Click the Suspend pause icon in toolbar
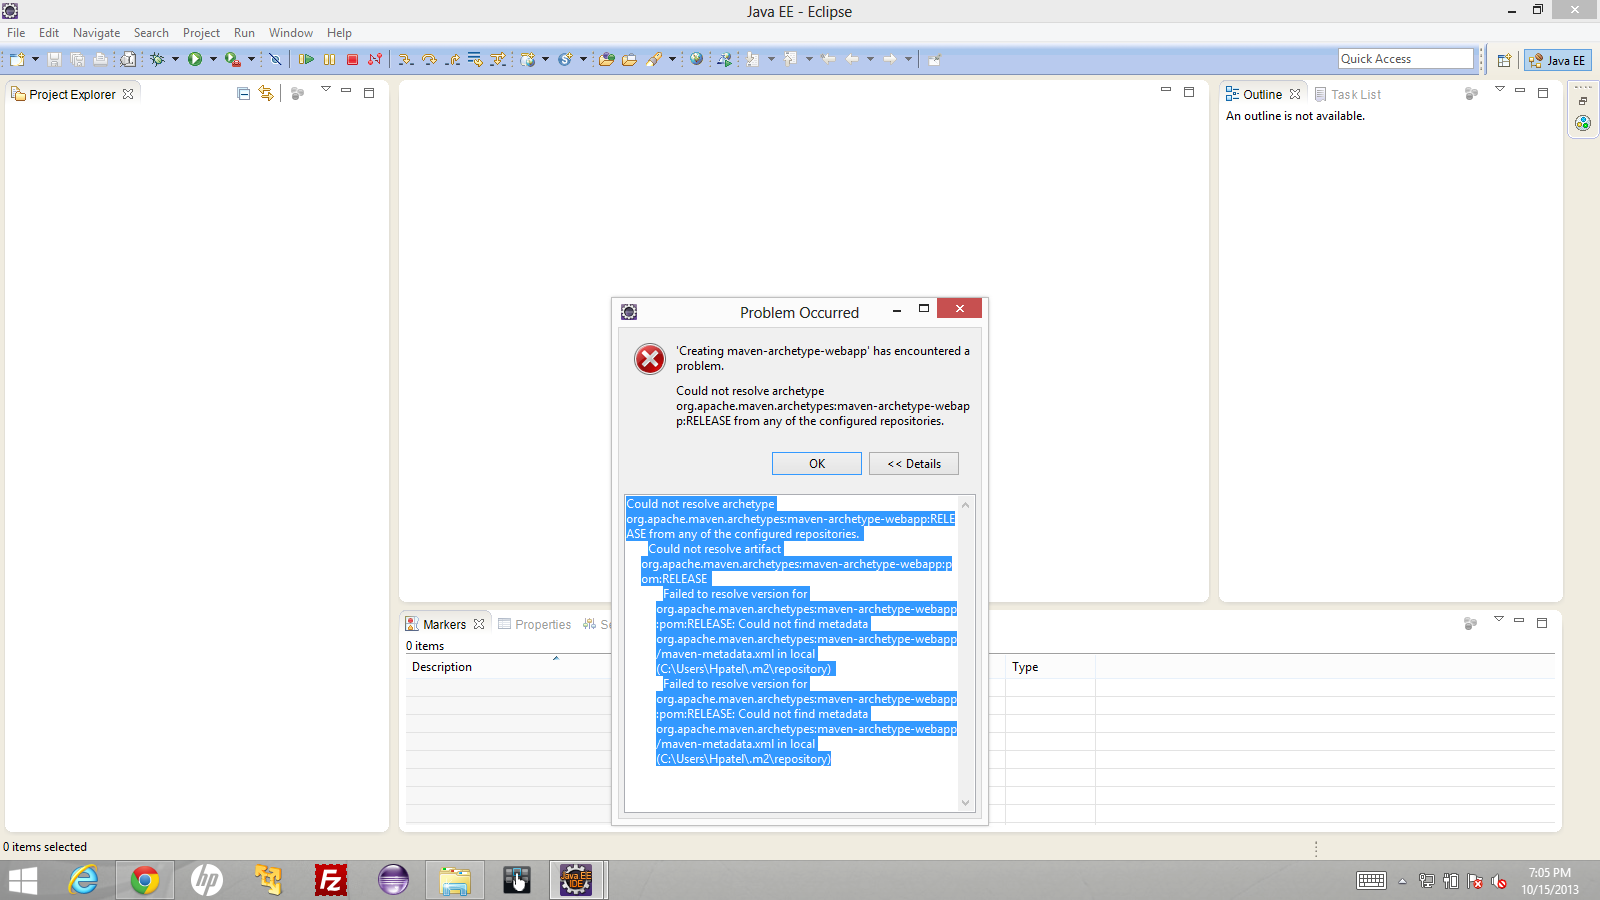This screenshot has height=900, width=1600. [329, 60]
